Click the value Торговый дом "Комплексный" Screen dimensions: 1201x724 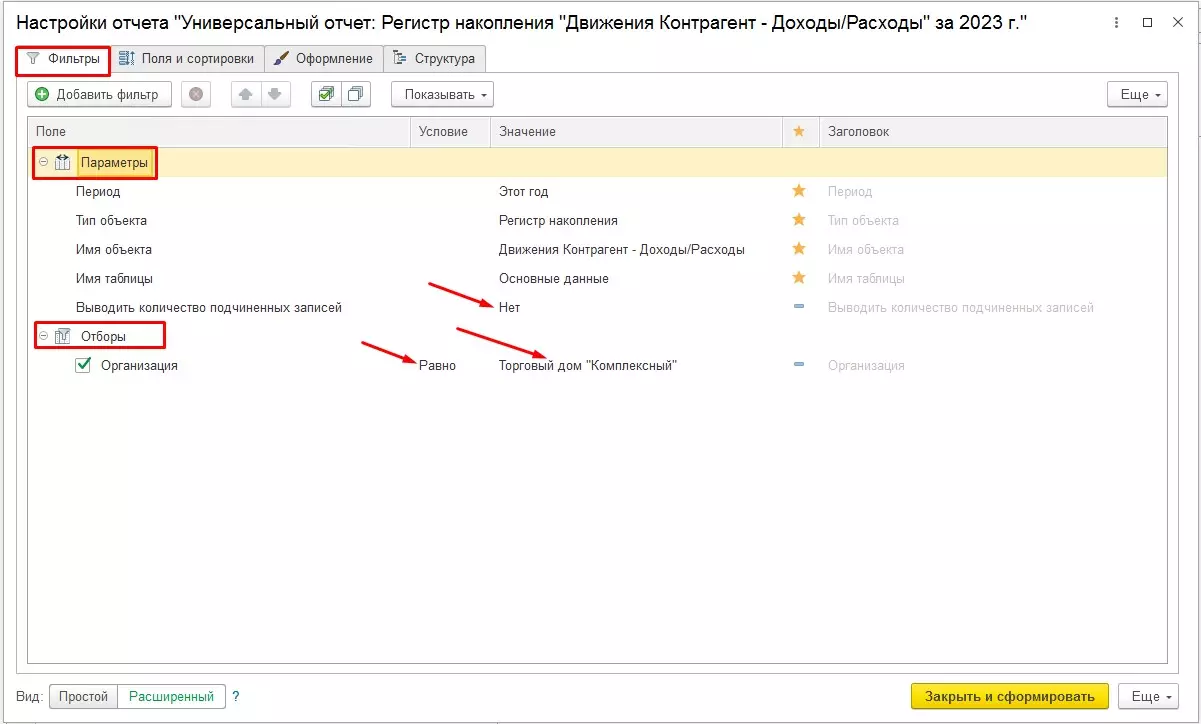(x=588, y=365)
